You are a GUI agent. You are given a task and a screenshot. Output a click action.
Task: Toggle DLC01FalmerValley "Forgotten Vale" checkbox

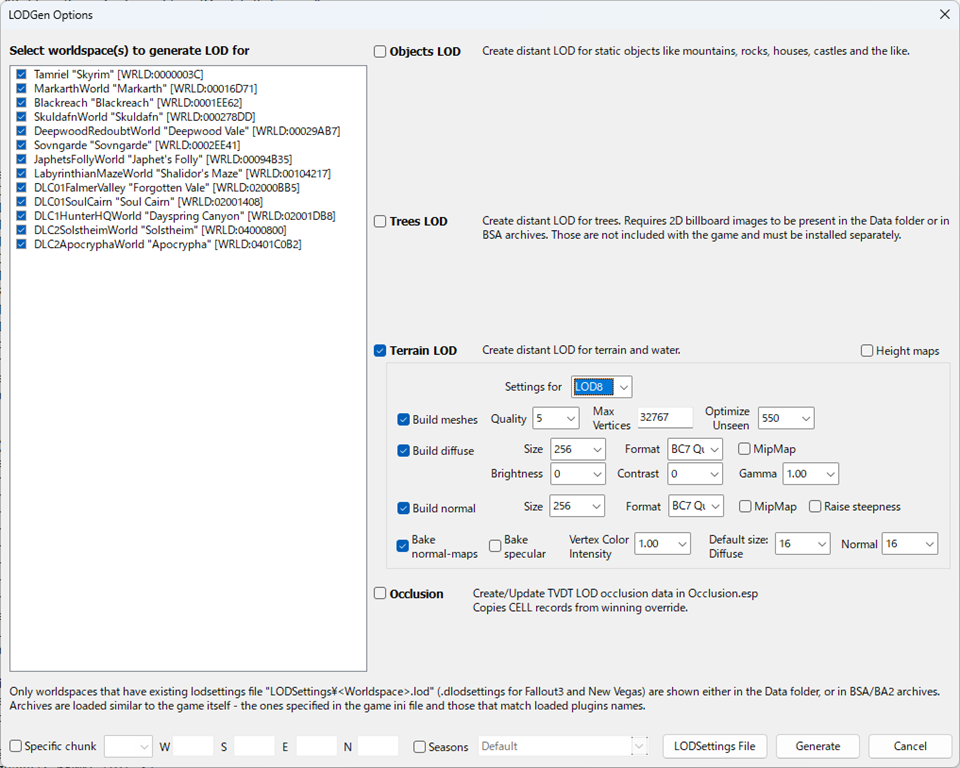tap(21, 187)
